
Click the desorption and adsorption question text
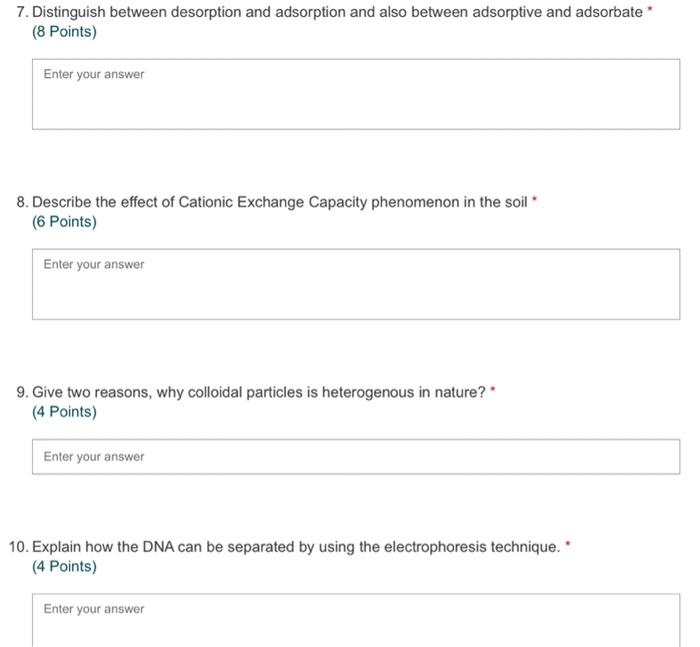(x=338, y=12)
